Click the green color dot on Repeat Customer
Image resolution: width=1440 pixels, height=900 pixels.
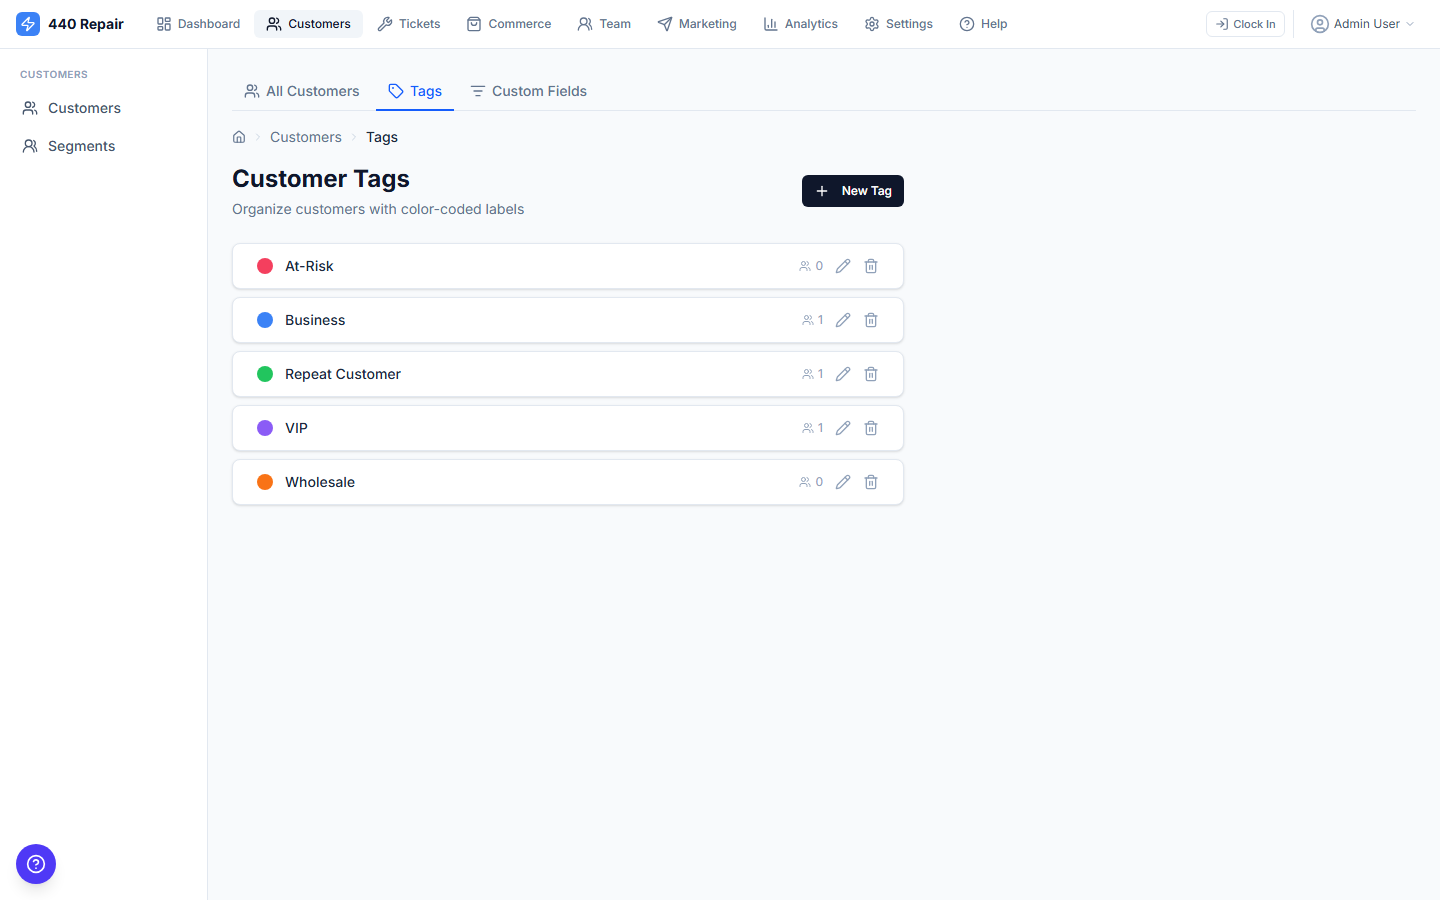[x=265, y=373]
